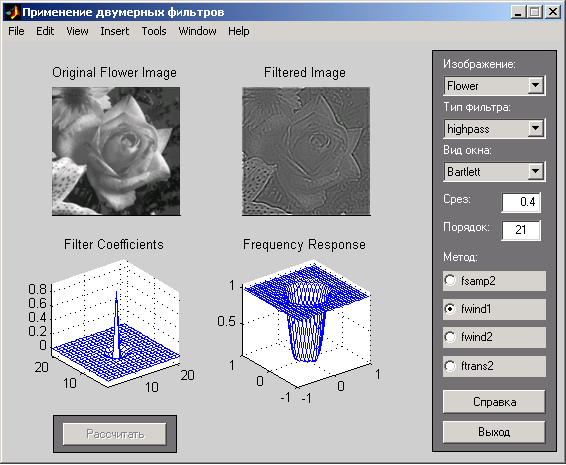
Task: Click the MATLAB icon in title bar
Action: pyautogui.click(x=12, y=13)
